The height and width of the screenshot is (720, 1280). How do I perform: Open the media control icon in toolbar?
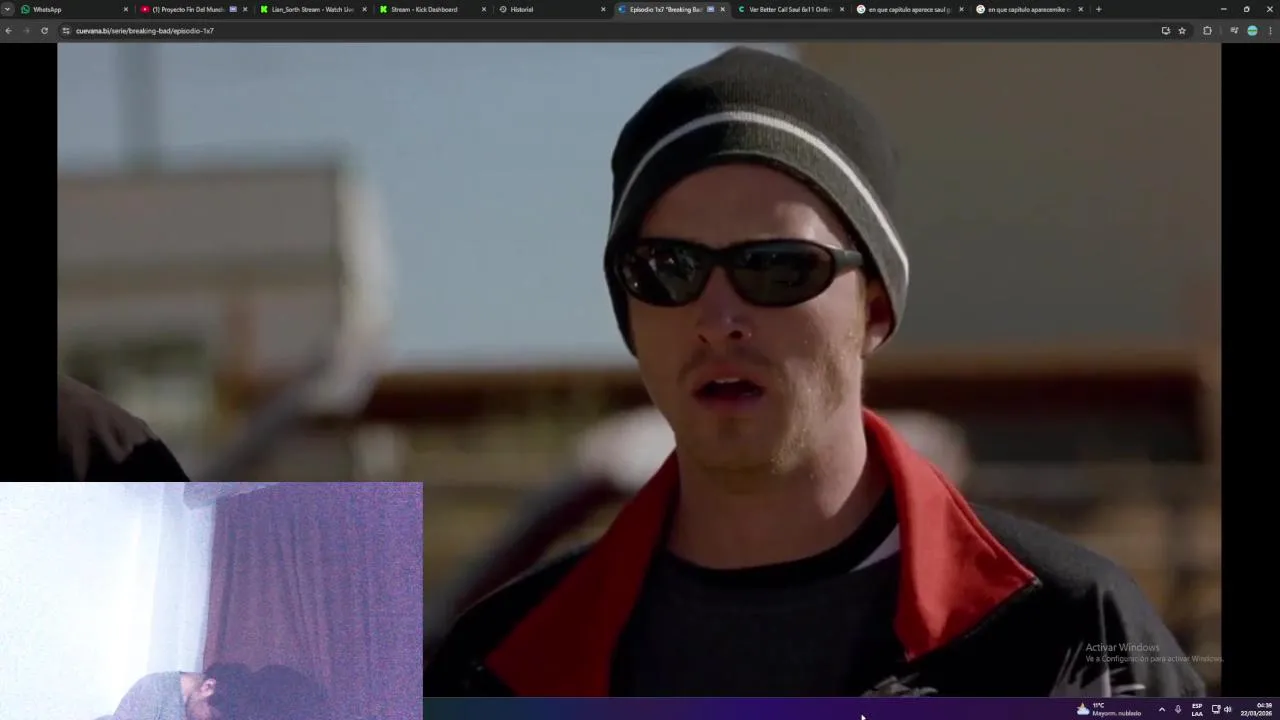(1234, 31)
